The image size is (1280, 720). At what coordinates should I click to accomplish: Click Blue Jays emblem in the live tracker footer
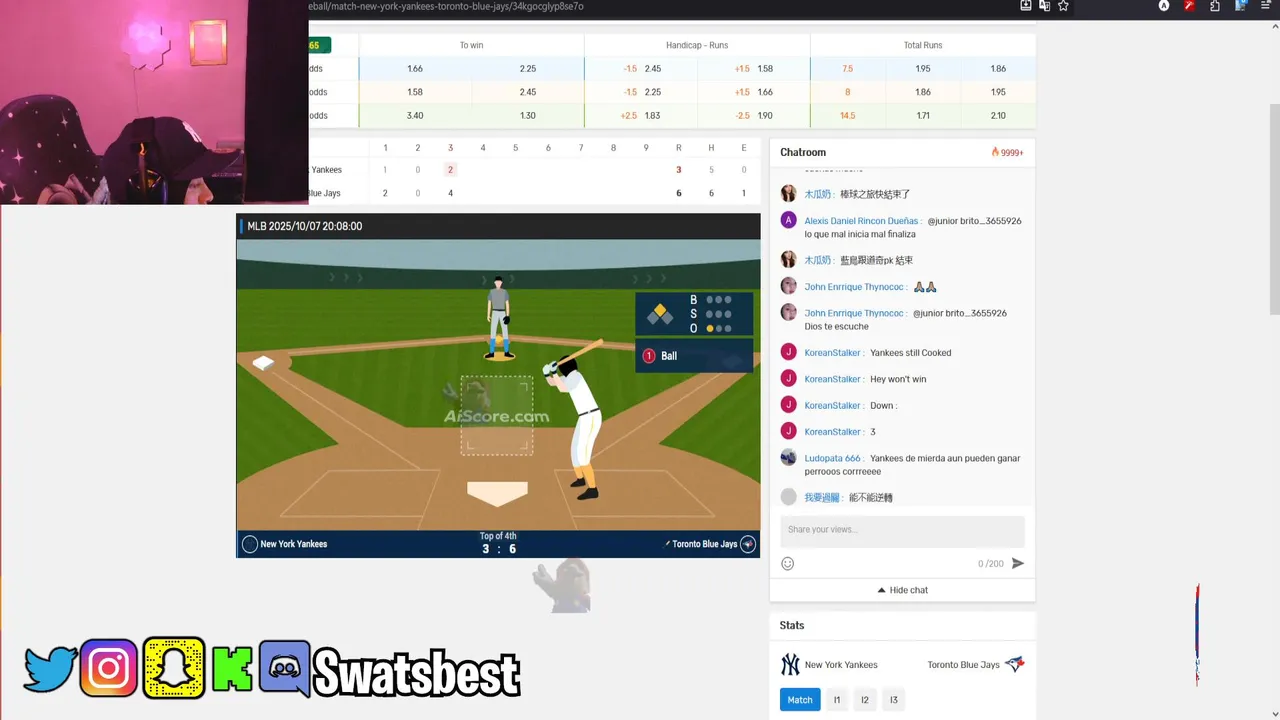[747, 544]
